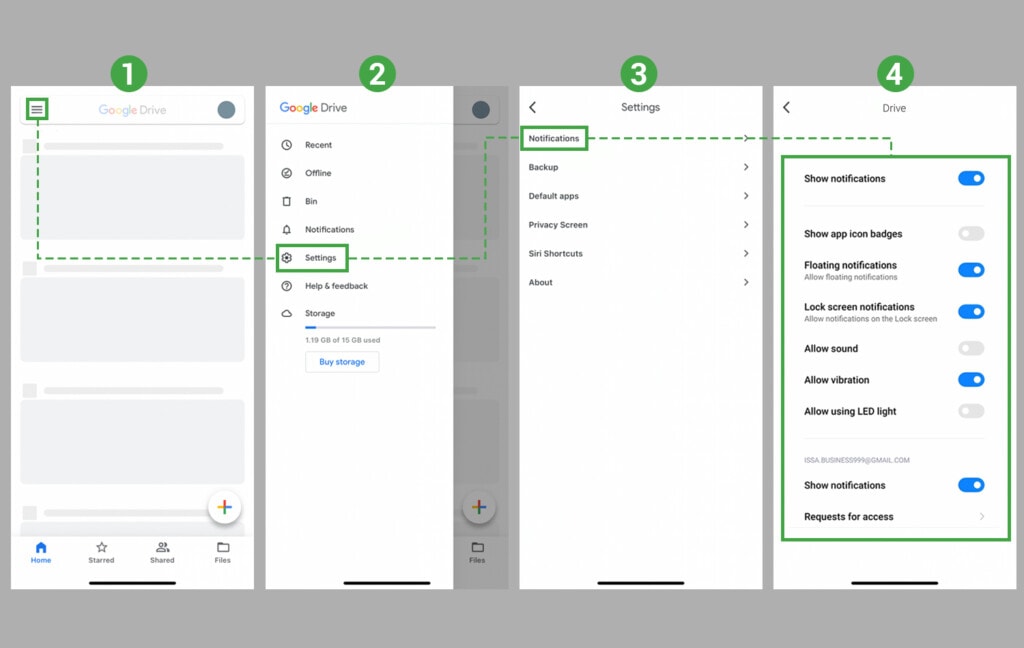The image size is (1024, 648).
Task: Switch to the Shared tab
Action: 162,552
